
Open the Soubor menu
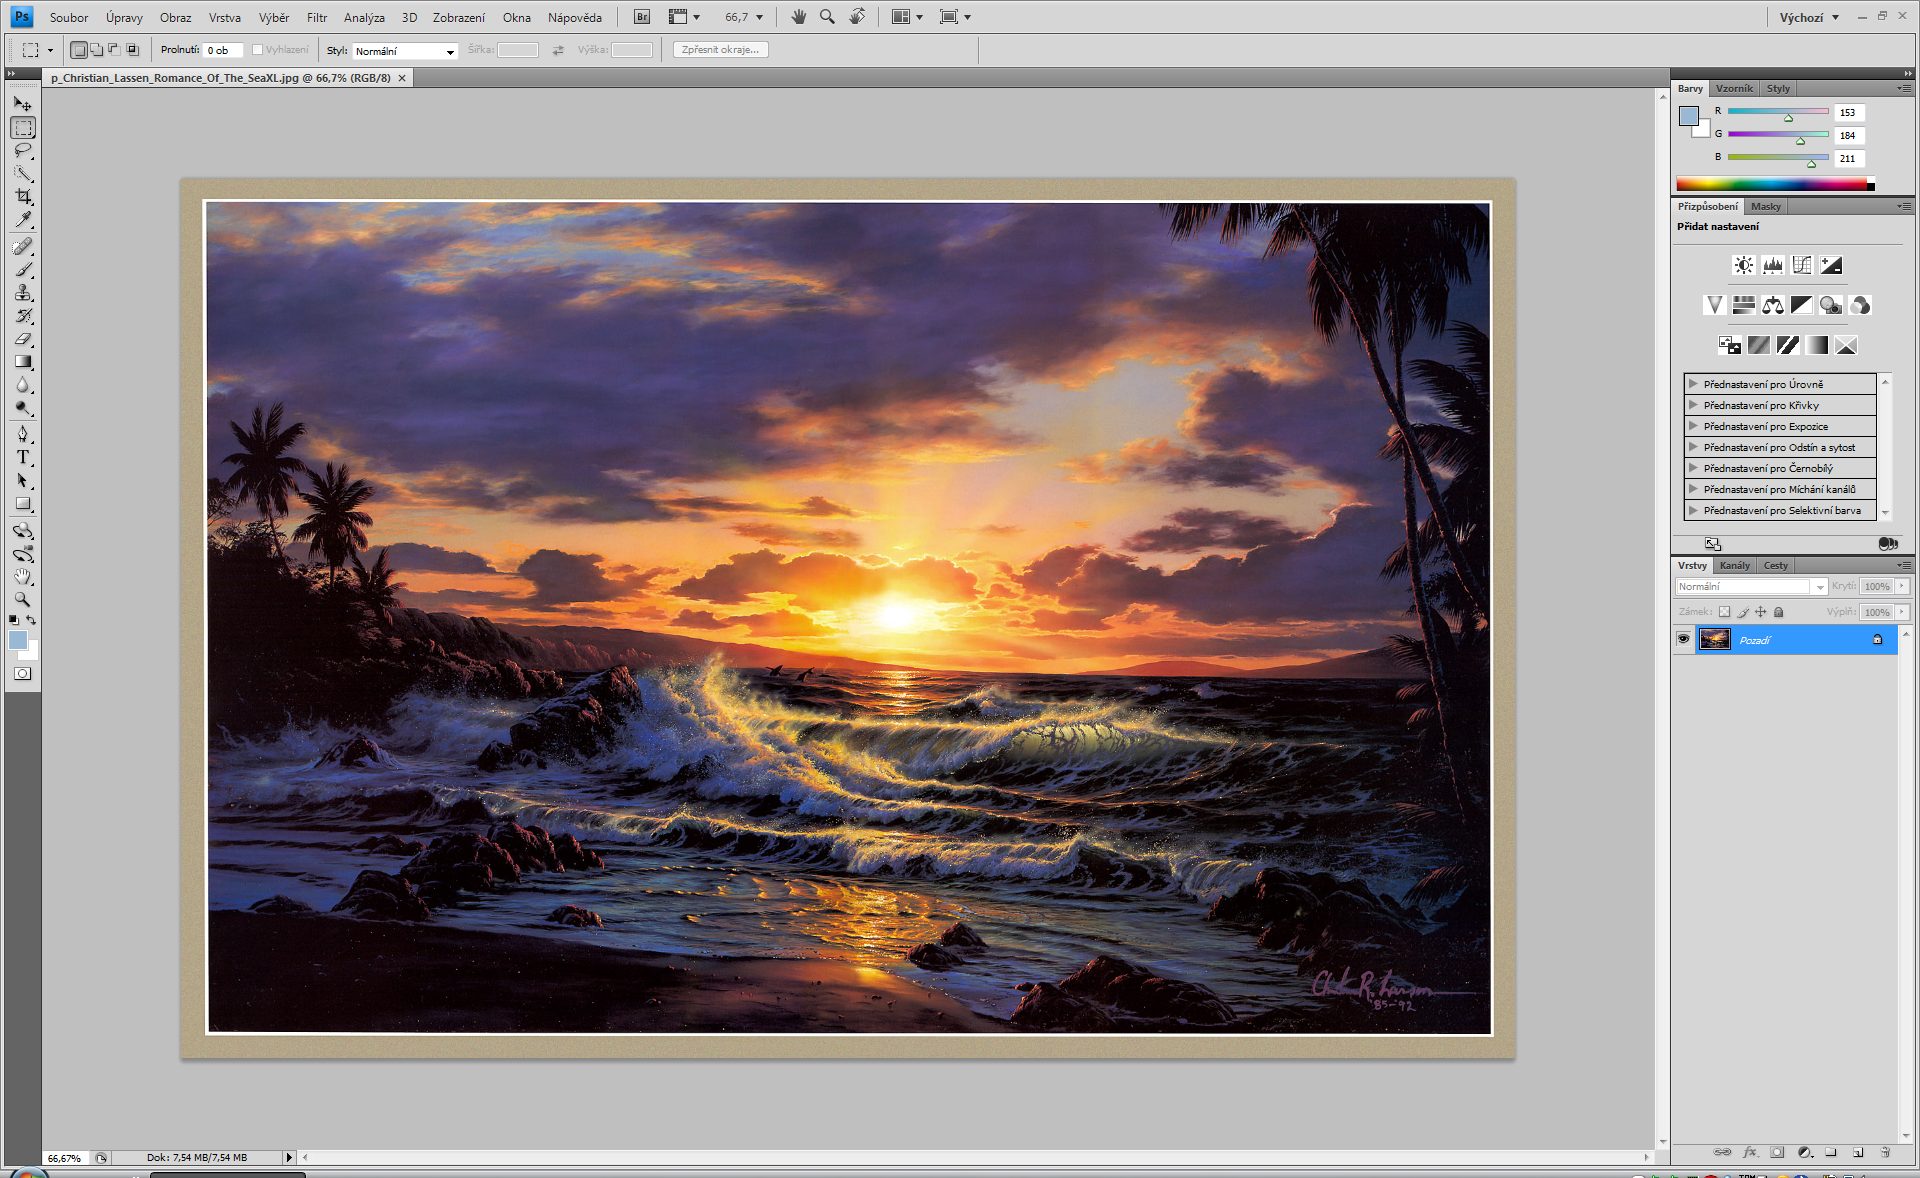[69, 17]
